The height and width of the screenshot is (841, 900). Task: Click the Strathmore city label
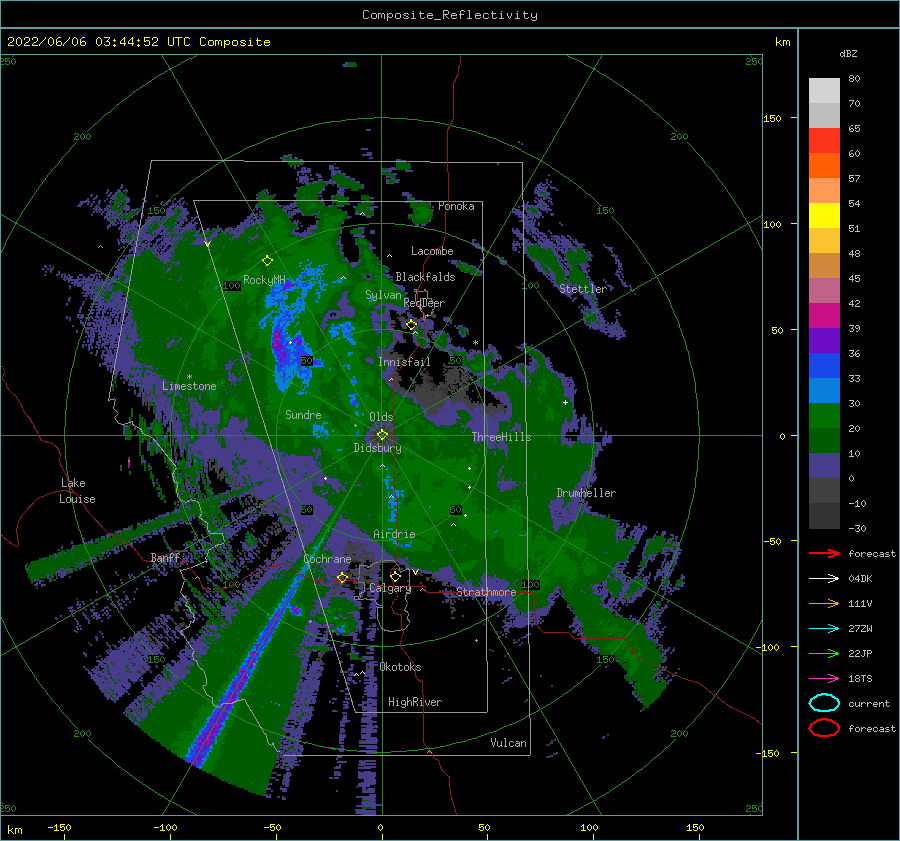pos(486,592)
